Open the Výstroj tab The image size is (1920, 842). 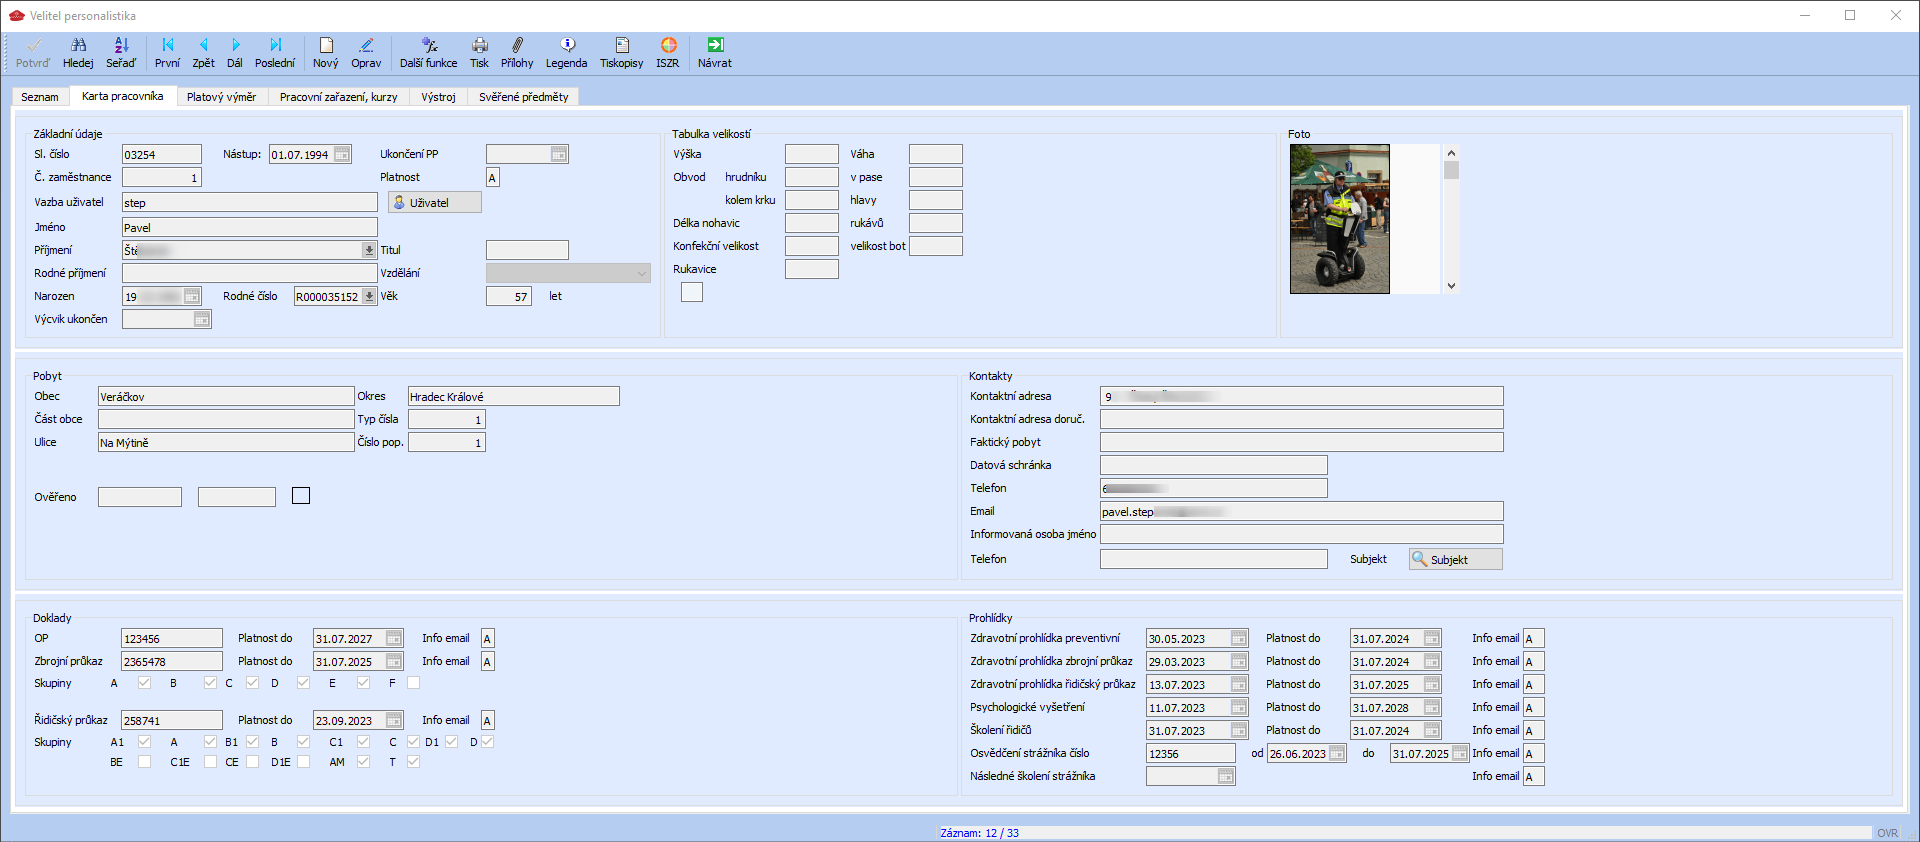click(x=438, y=97)
